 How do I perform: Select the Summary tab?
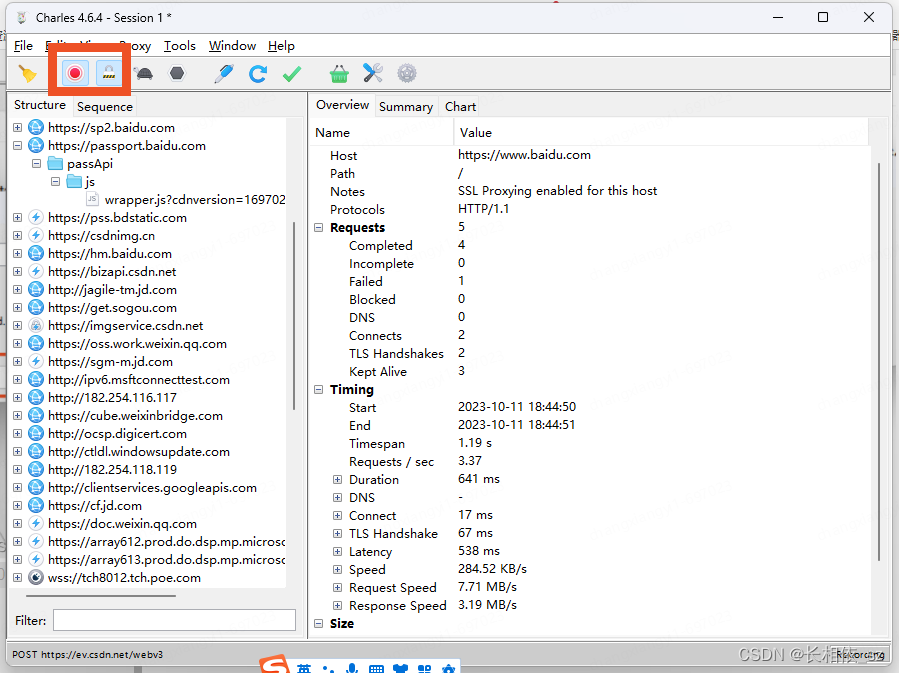pos(406,107)
